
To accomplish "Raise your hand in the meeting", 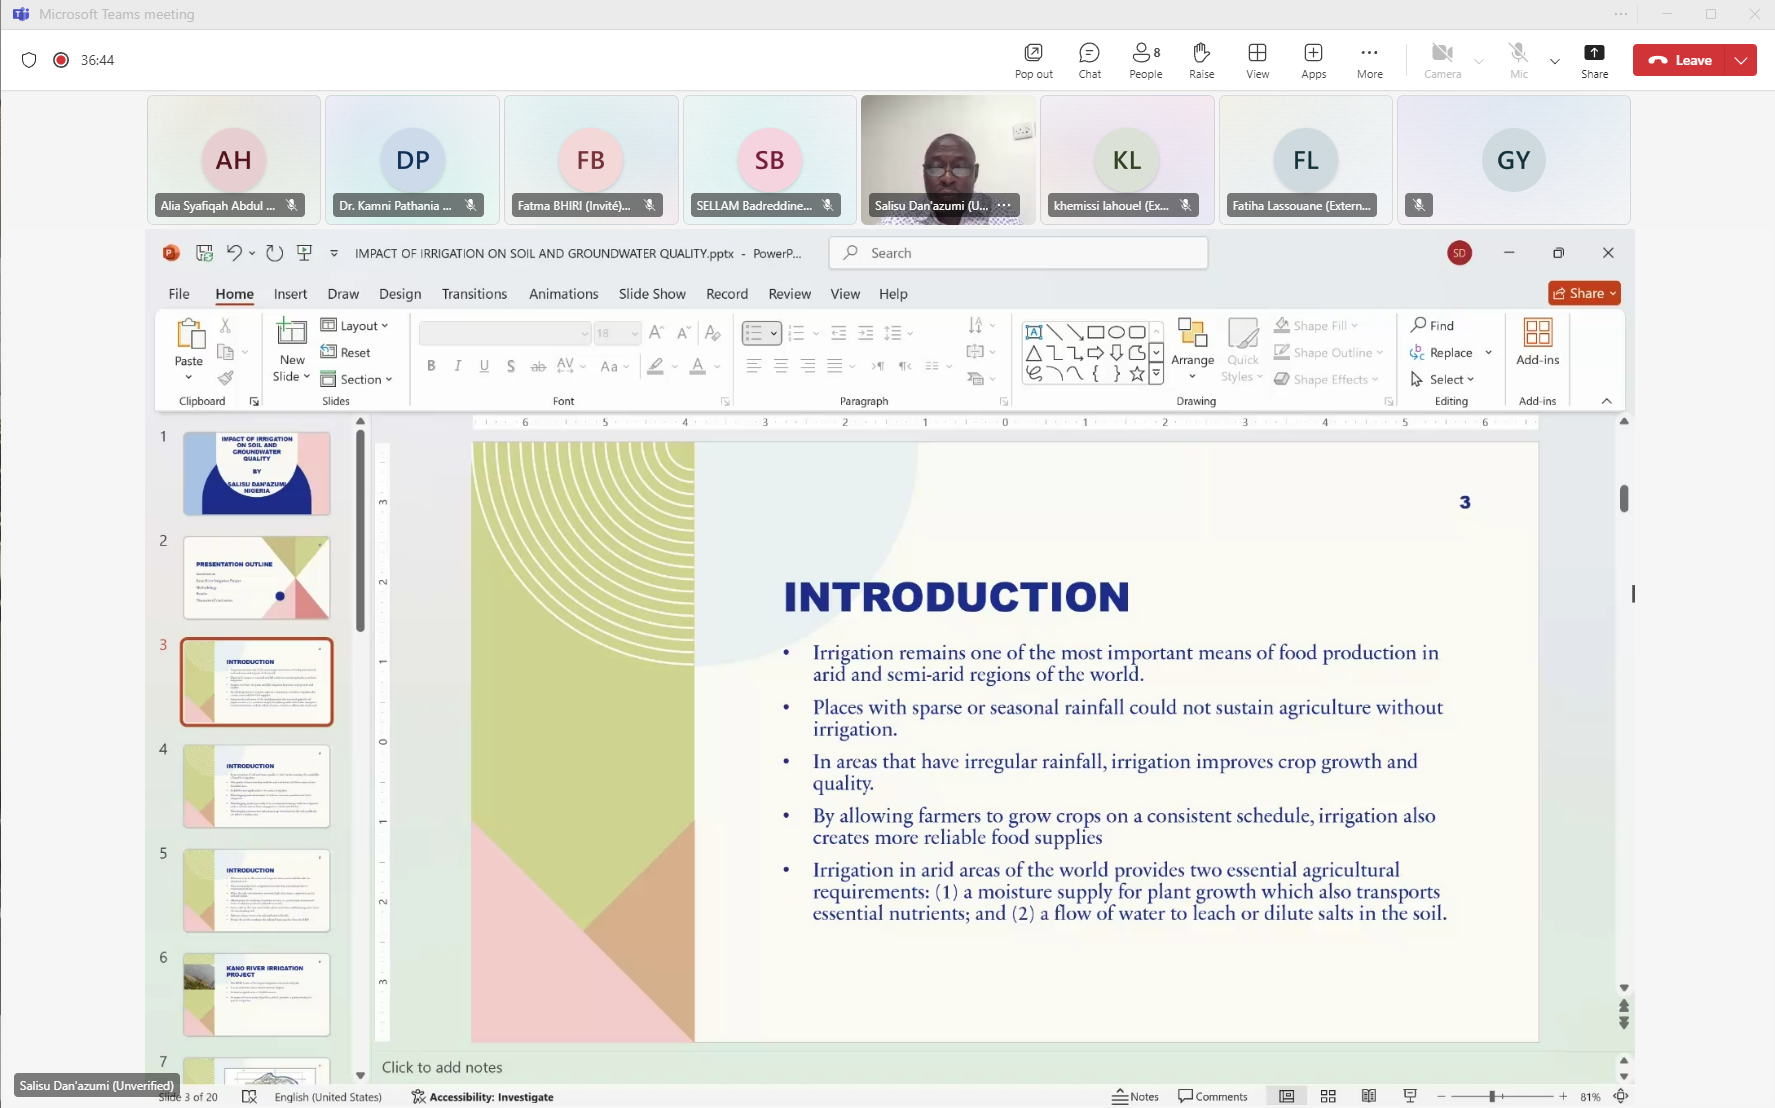I will 1201,60.
